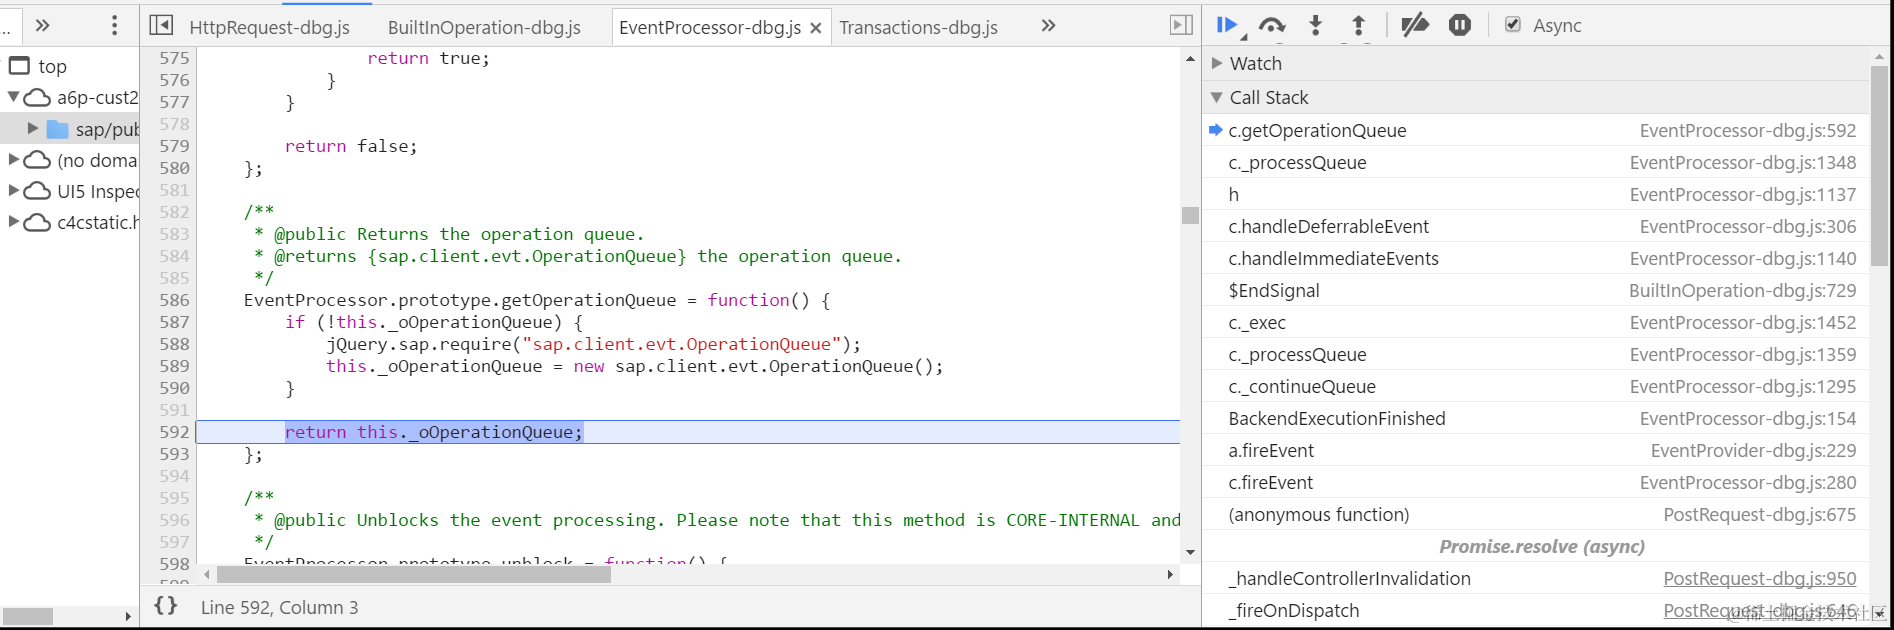Switch to HttpRequest-dbg.js tab
Viewport: 1894px width, 630px height.
tap(270, 28)
